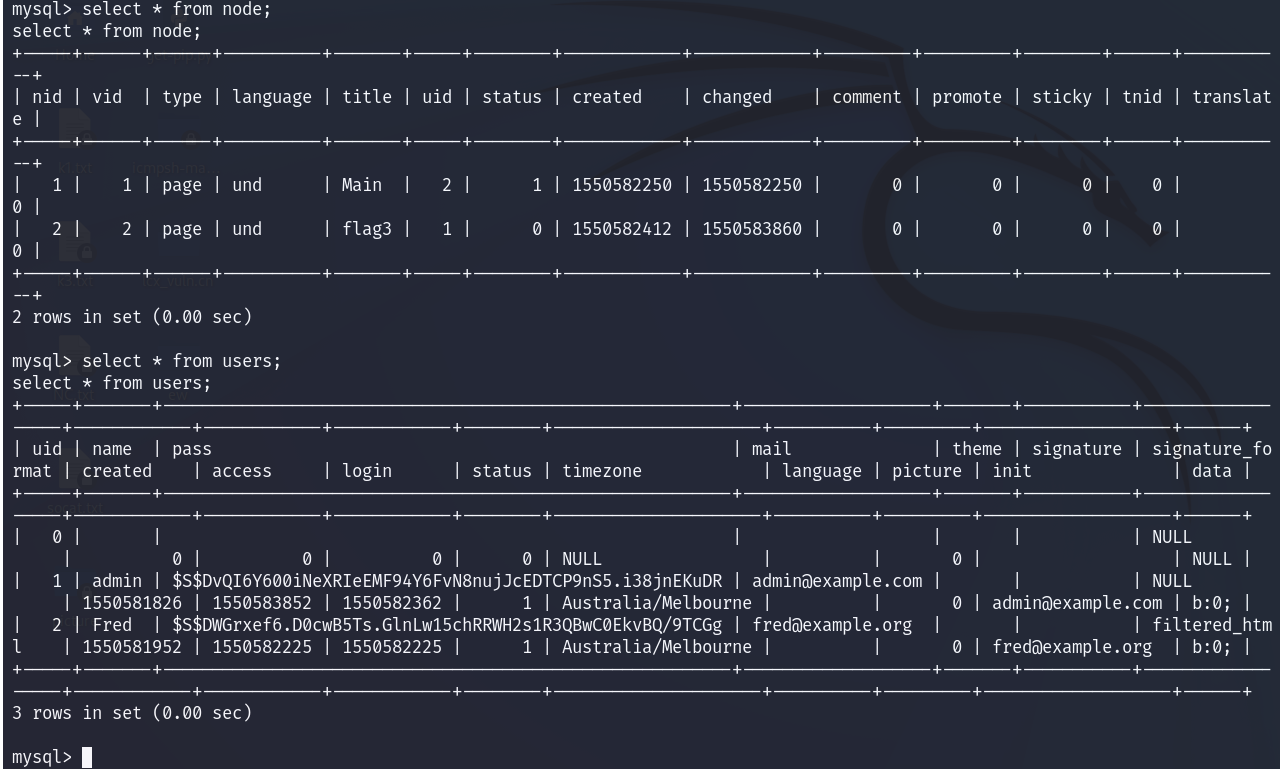
Task: Click the 'signature_fo' truncated header
Action: tap(1212, 449)
